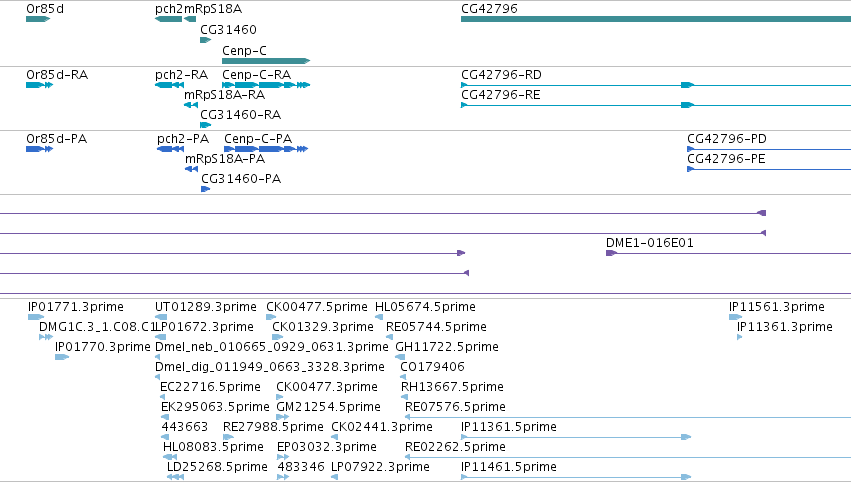Select CK02441.3prime EST
This screenshot has height=482, width=851.
click(x=335, y=437)
